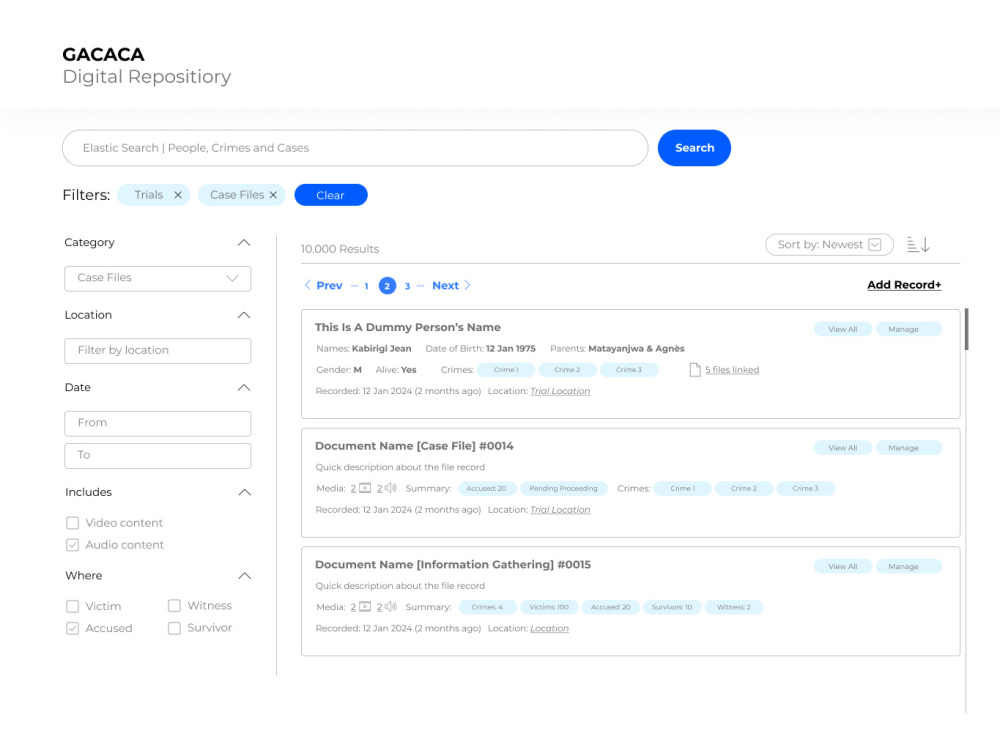Click the Crimes: 4 summary tag
1000x750 pixels.
point(487,607)
